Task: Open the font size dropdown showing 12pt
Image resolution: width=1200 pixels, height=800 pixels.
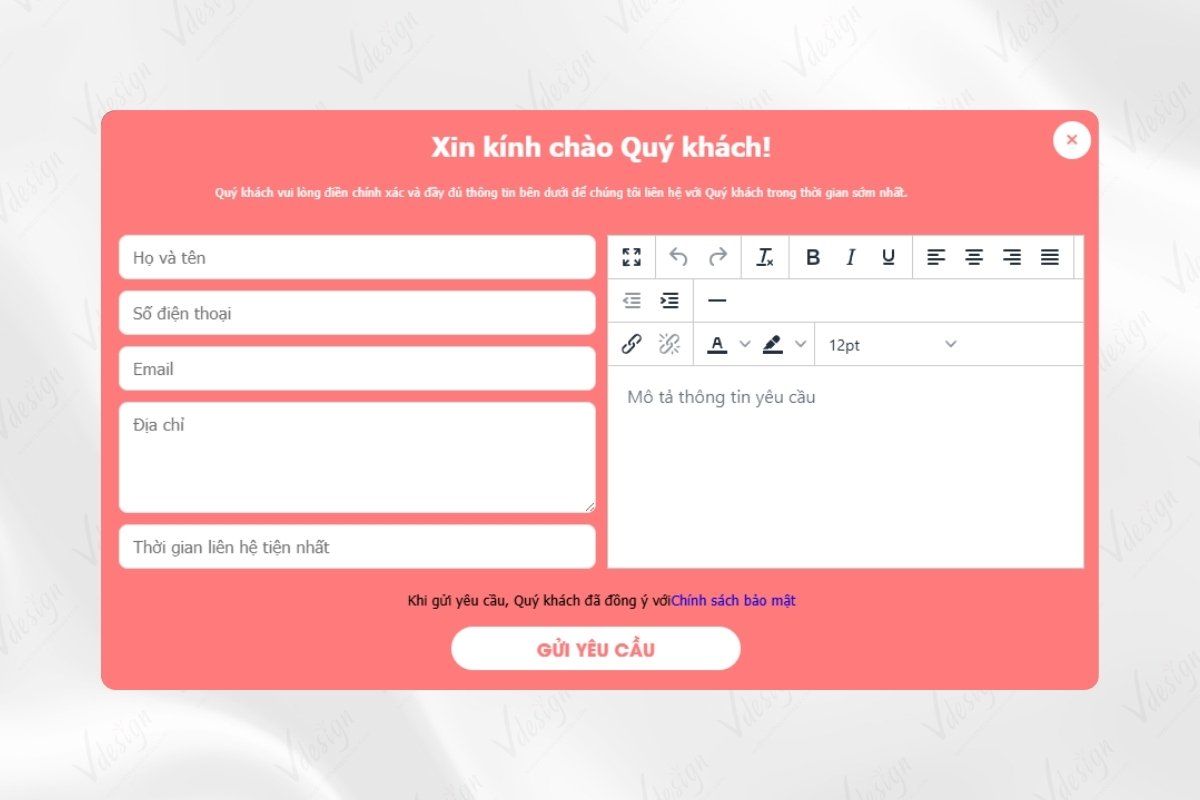Action: (890, 344)
